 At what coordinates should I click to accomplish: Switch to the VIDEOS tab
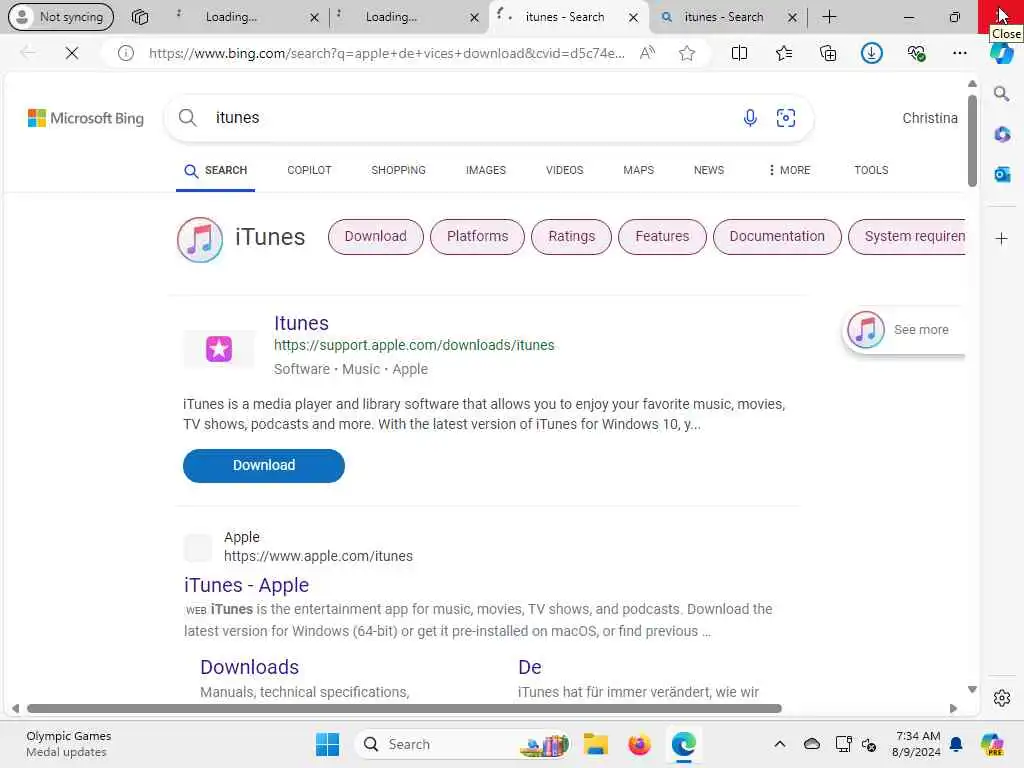tap(564, 170)
